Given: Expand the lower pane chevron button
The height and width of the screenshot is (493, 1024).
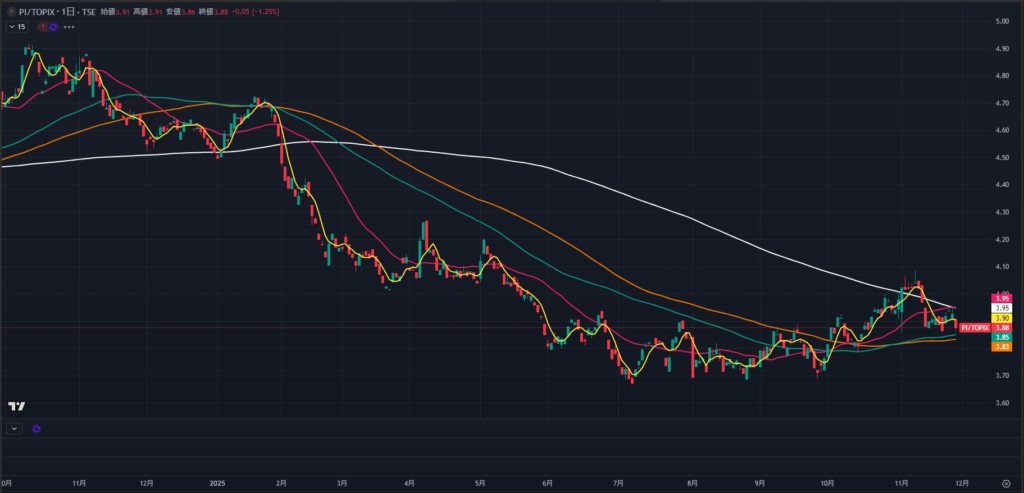Looking at the screenshot, I should click(14, 428).
